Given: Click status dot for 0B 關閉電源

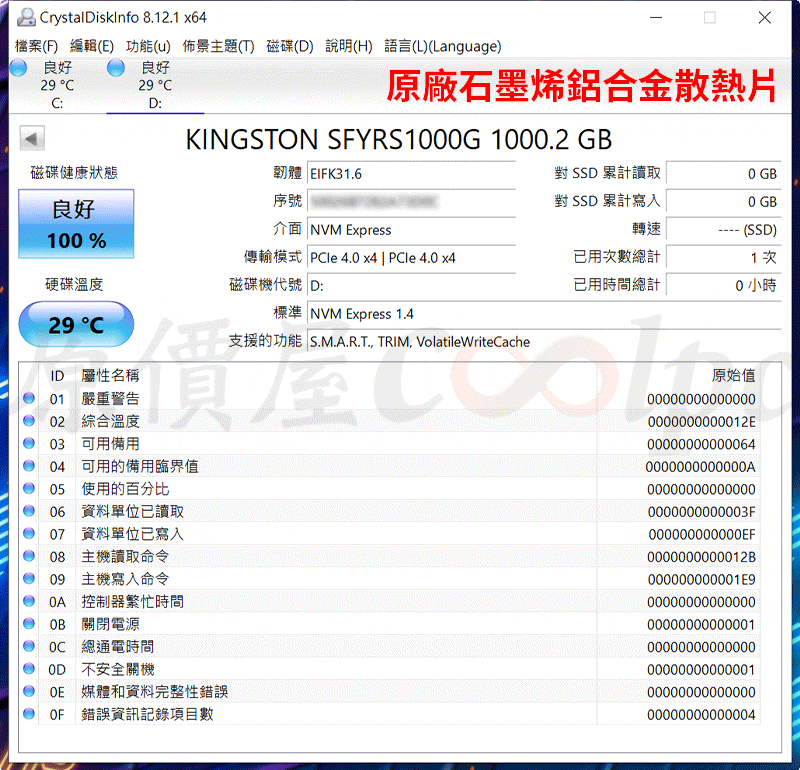Looking at the screenshot, I should 29,624.
